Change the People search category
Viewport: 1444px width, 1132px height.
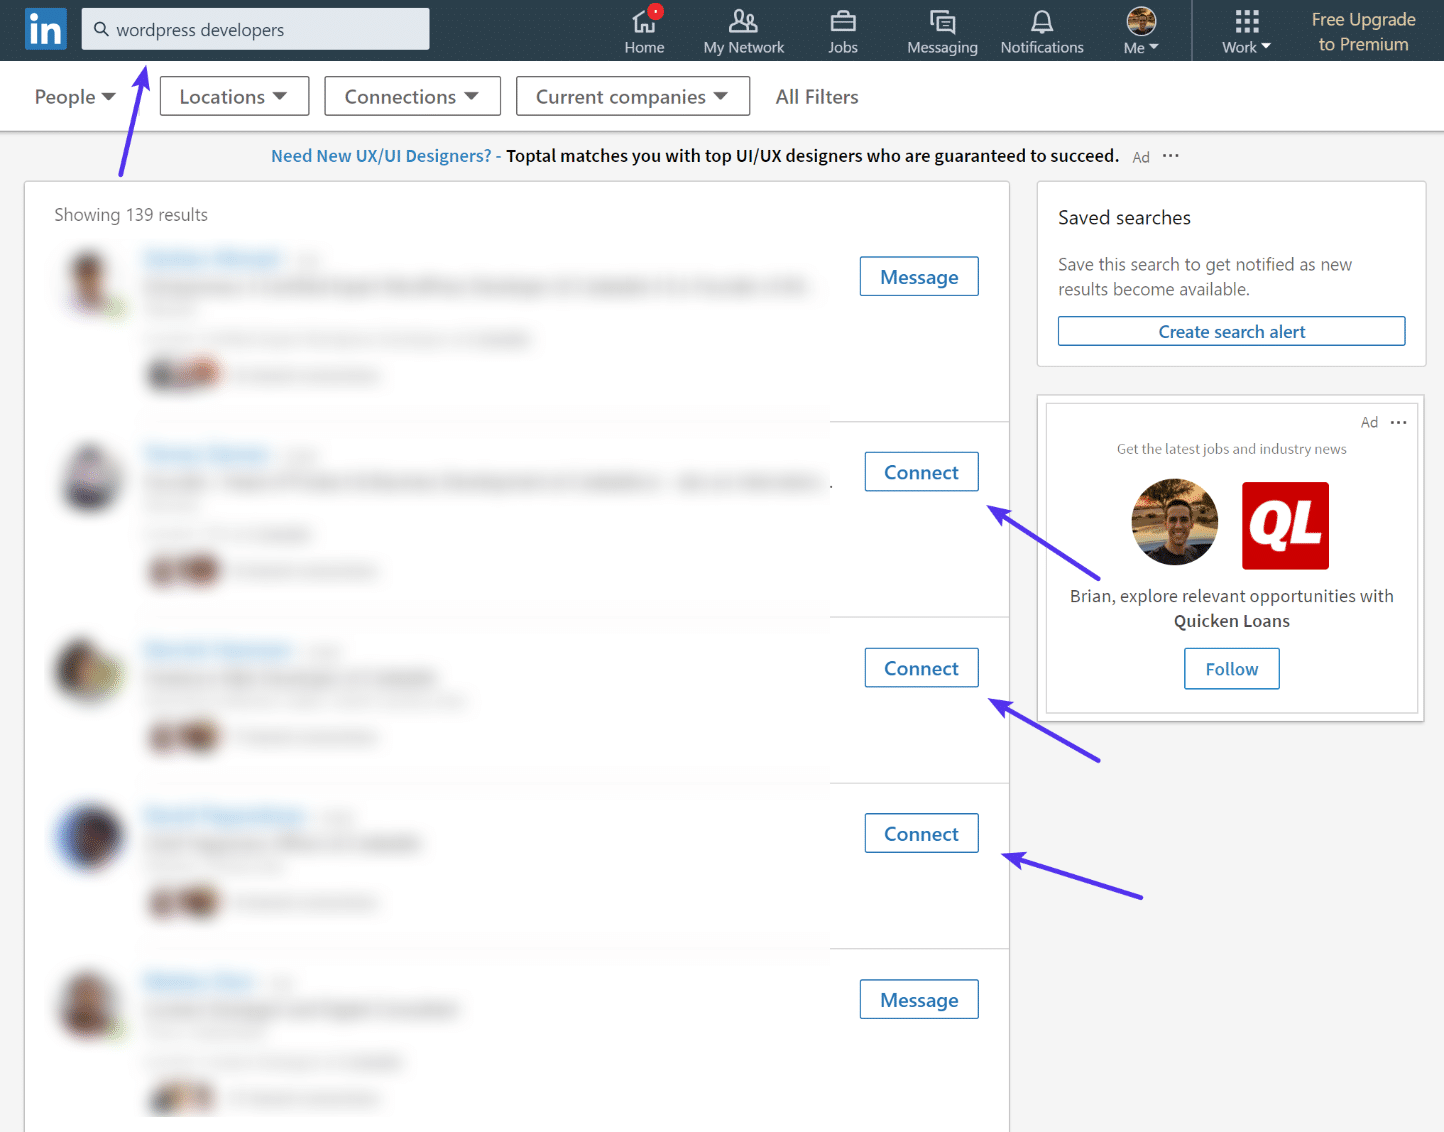[74, 96]
